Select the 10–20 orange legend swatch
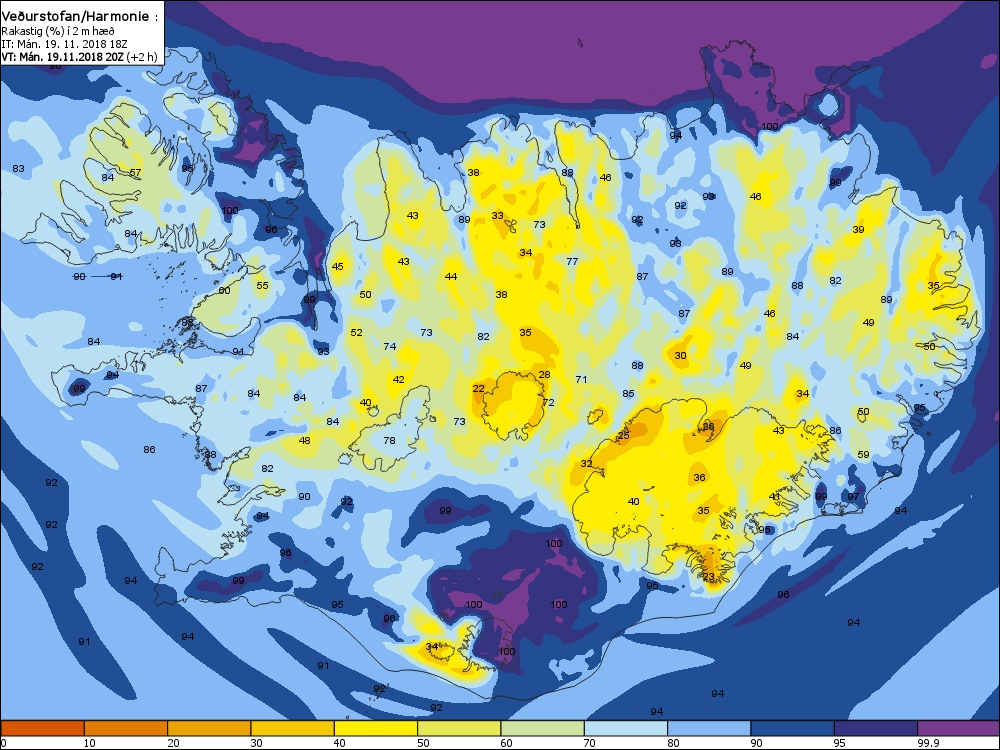Image resolution: width=1000 pixels, height=750 pixels. click(126, 728)
